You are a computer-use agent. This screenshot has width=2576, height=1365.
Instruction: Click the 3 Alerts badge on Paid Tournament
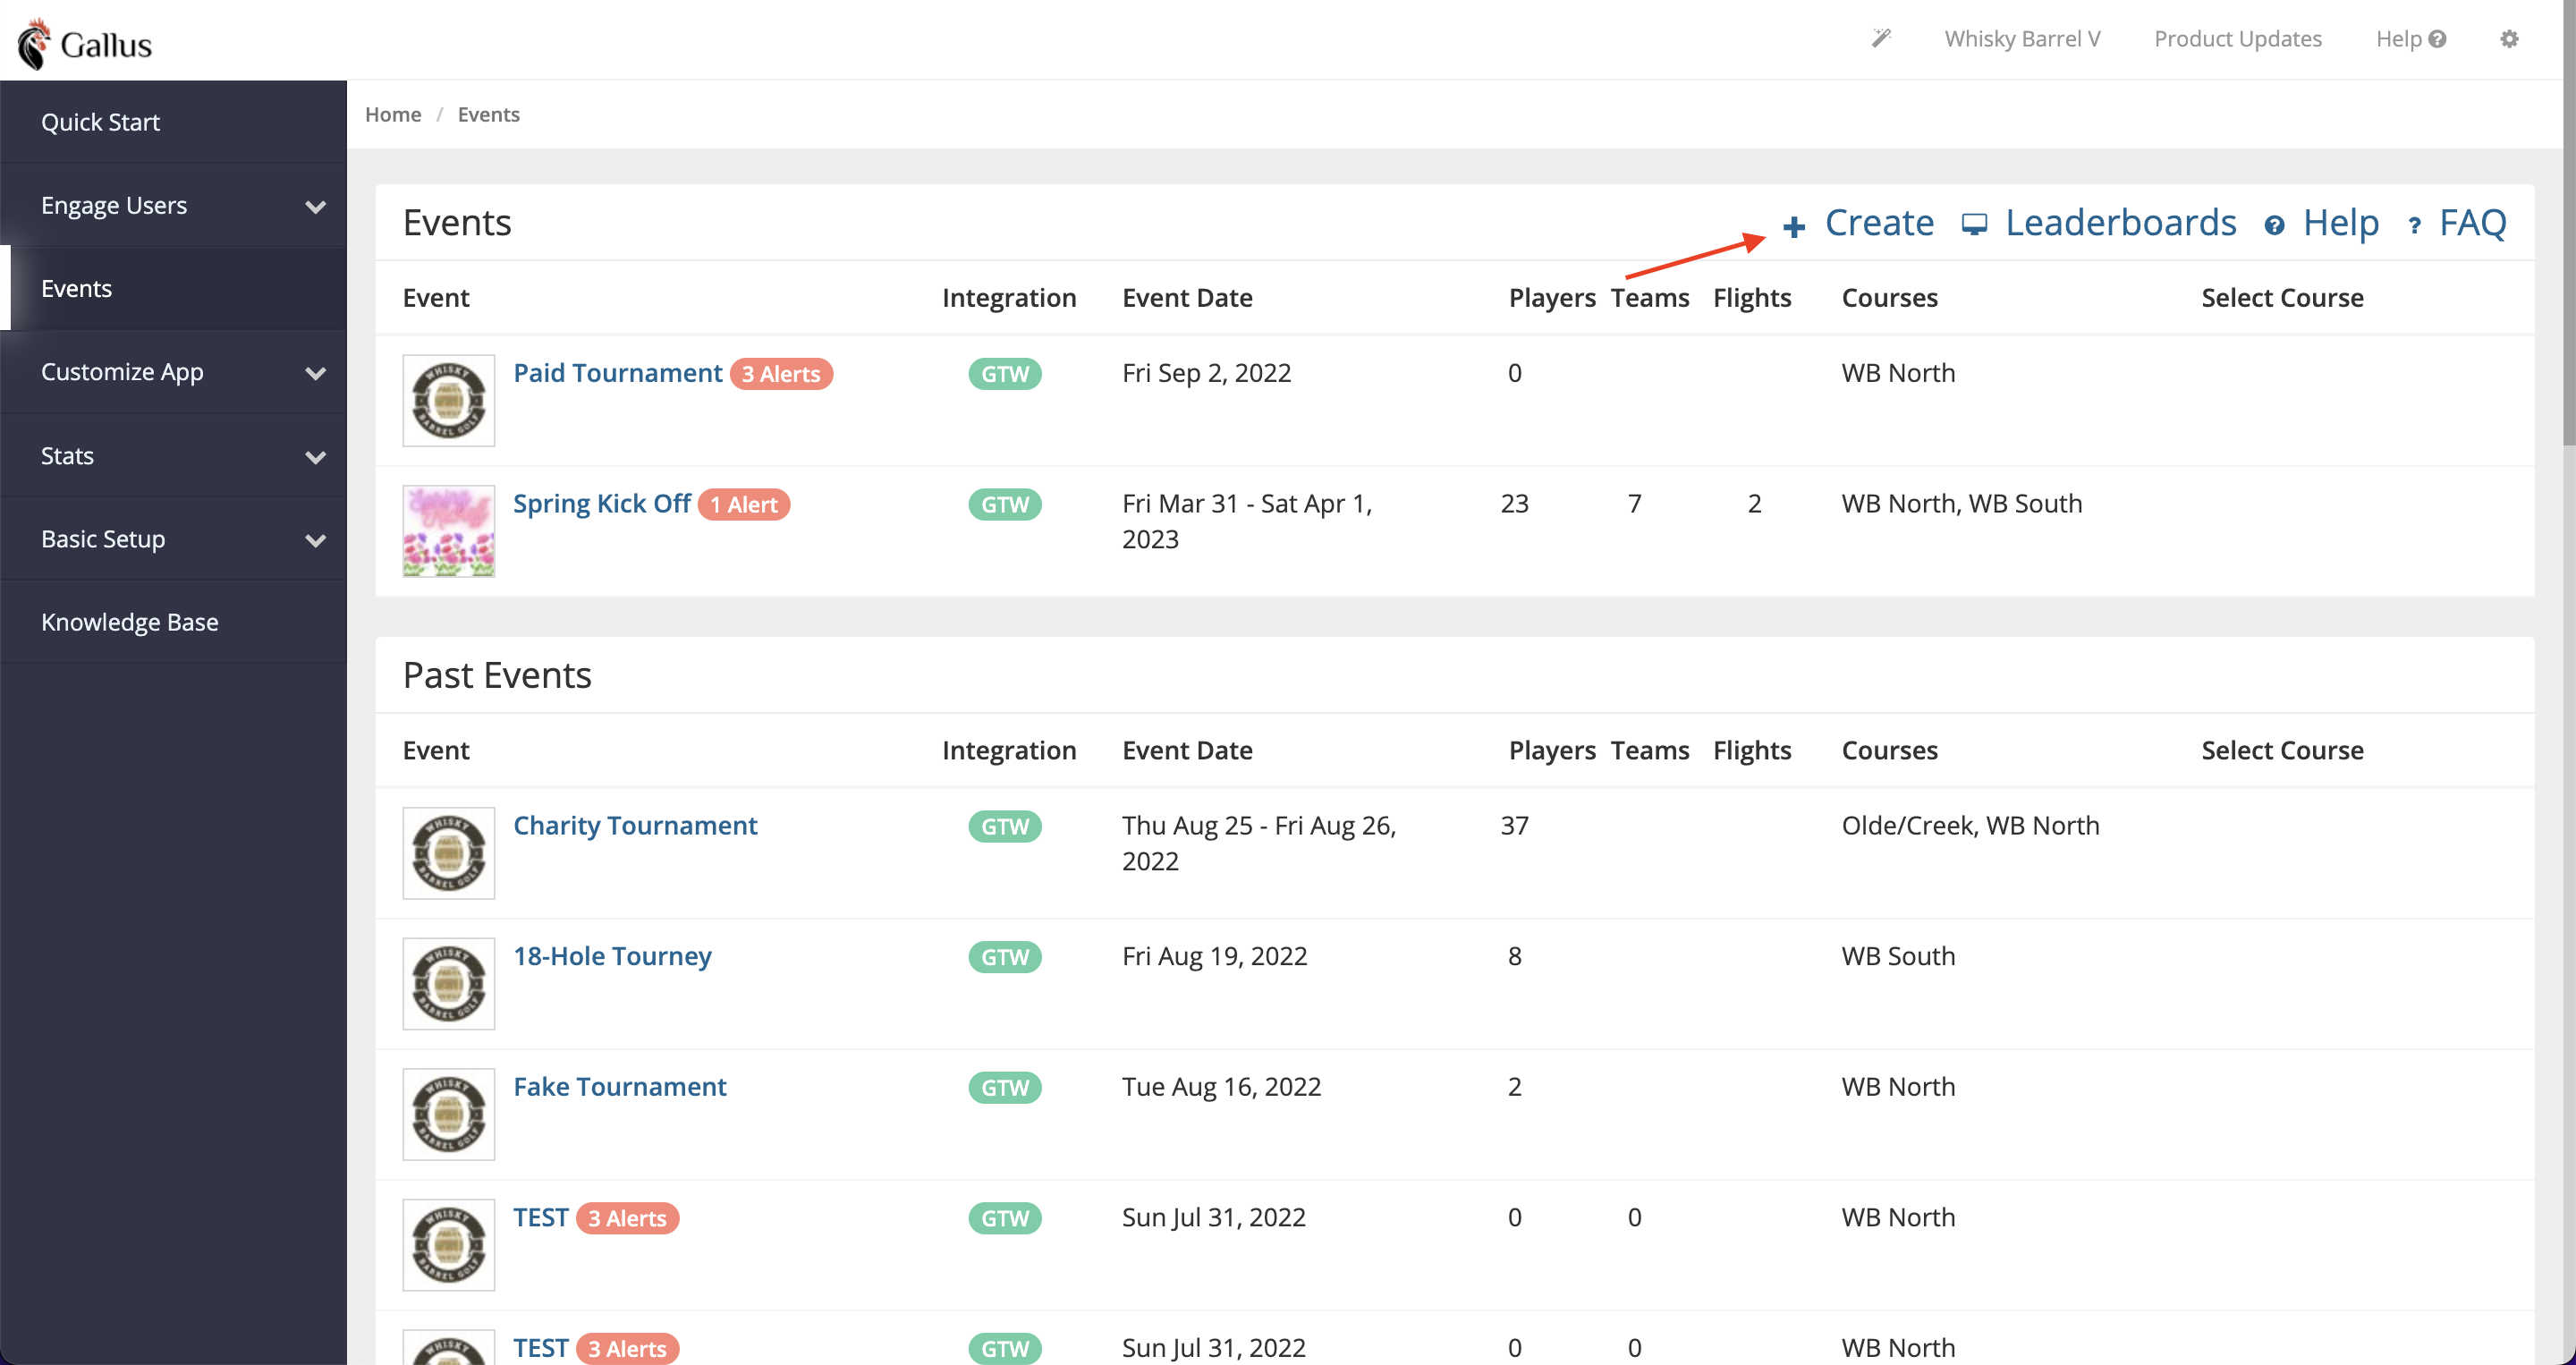point(781,373)
